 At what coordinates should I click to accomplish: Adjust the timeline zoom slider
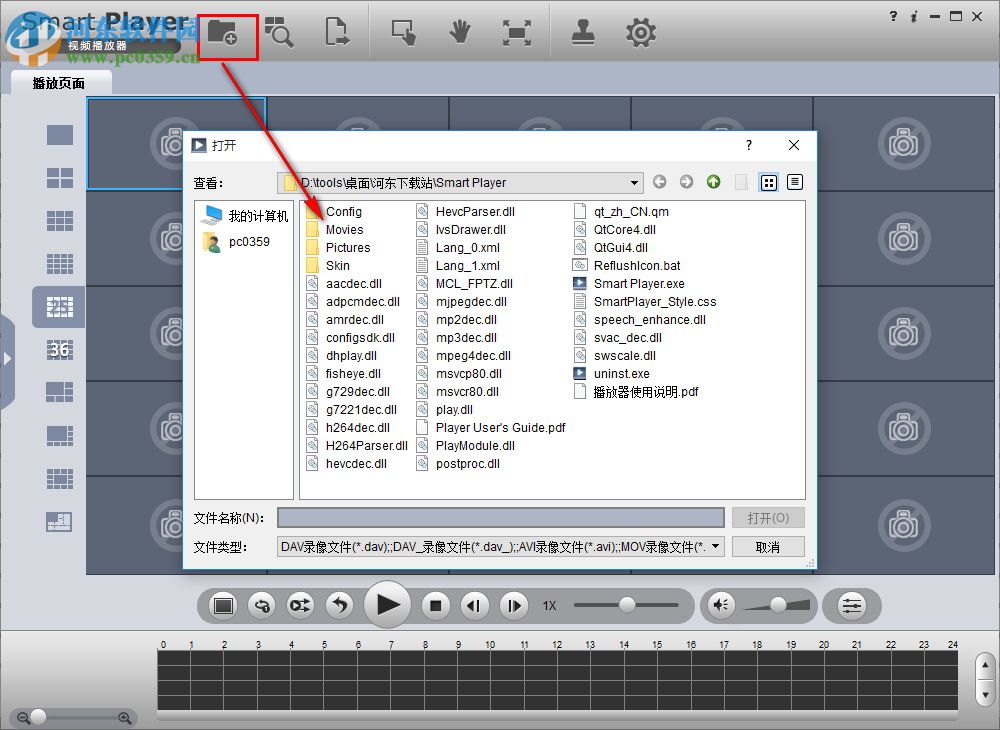coord(38,717)
